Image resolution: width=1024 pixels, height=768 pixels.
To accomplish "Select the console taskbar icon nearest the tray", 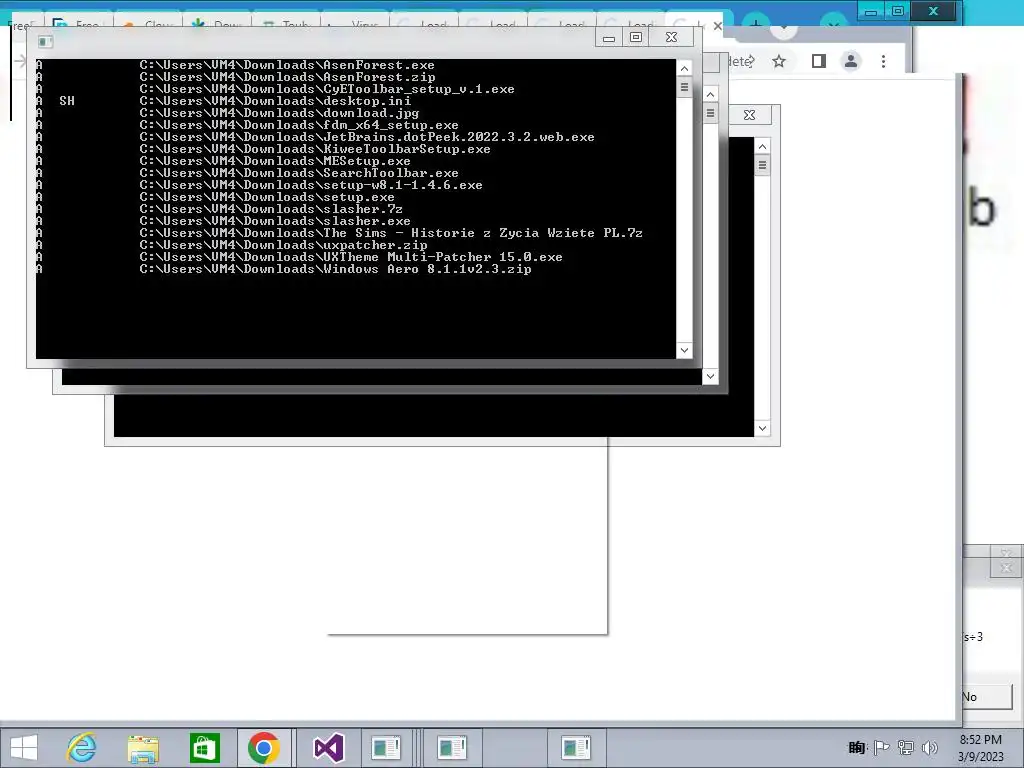I will pos(576,748).
